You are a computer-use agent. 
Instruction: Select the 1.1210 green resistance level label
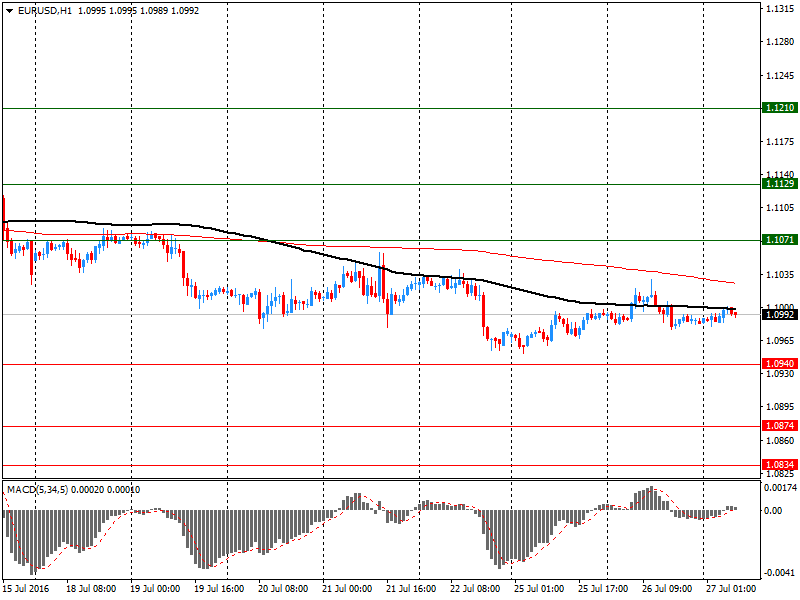point(780,108)
